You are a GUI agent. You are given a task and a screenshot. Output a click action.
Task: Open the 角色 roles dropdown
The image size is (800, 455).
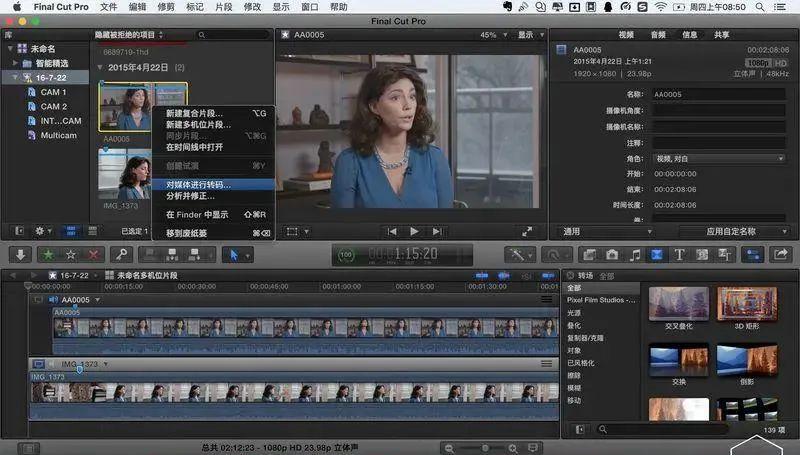click(x=719, y=159)
